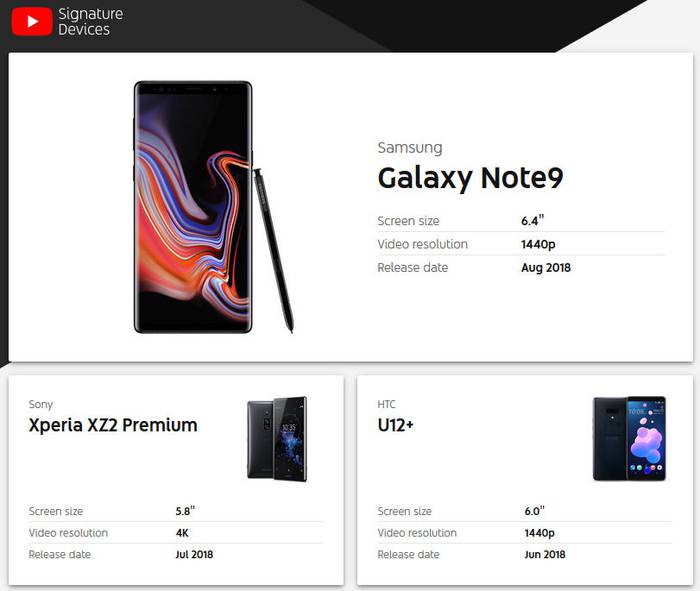
Task: Click the Jul 2018 release date
Action: 194,554
